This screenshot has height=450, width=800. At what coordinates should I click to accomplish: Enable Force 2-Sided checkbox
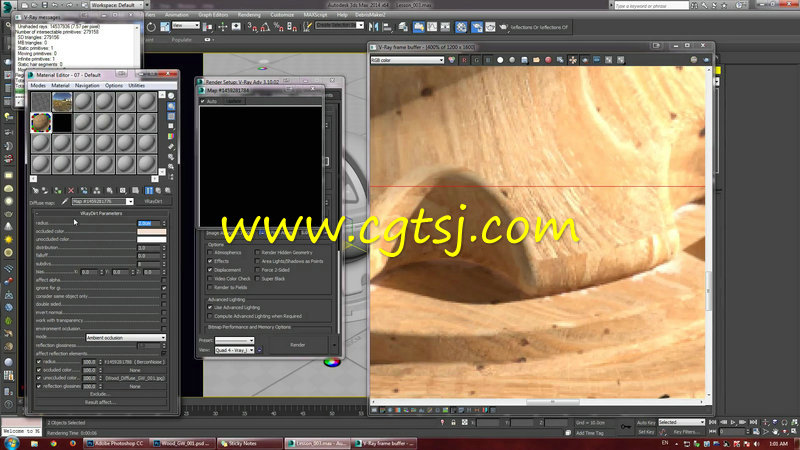click(257, 270)
